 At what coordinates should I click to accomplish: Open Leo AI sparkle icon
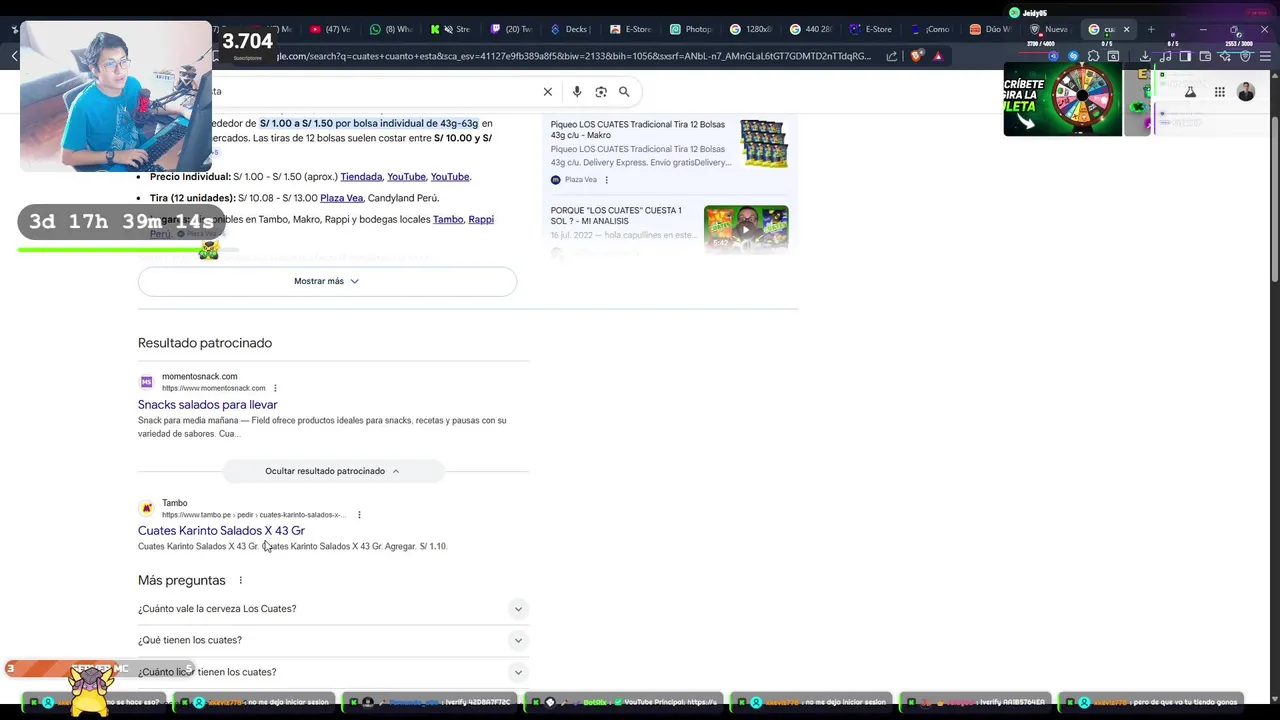[x=1225, y=56]
